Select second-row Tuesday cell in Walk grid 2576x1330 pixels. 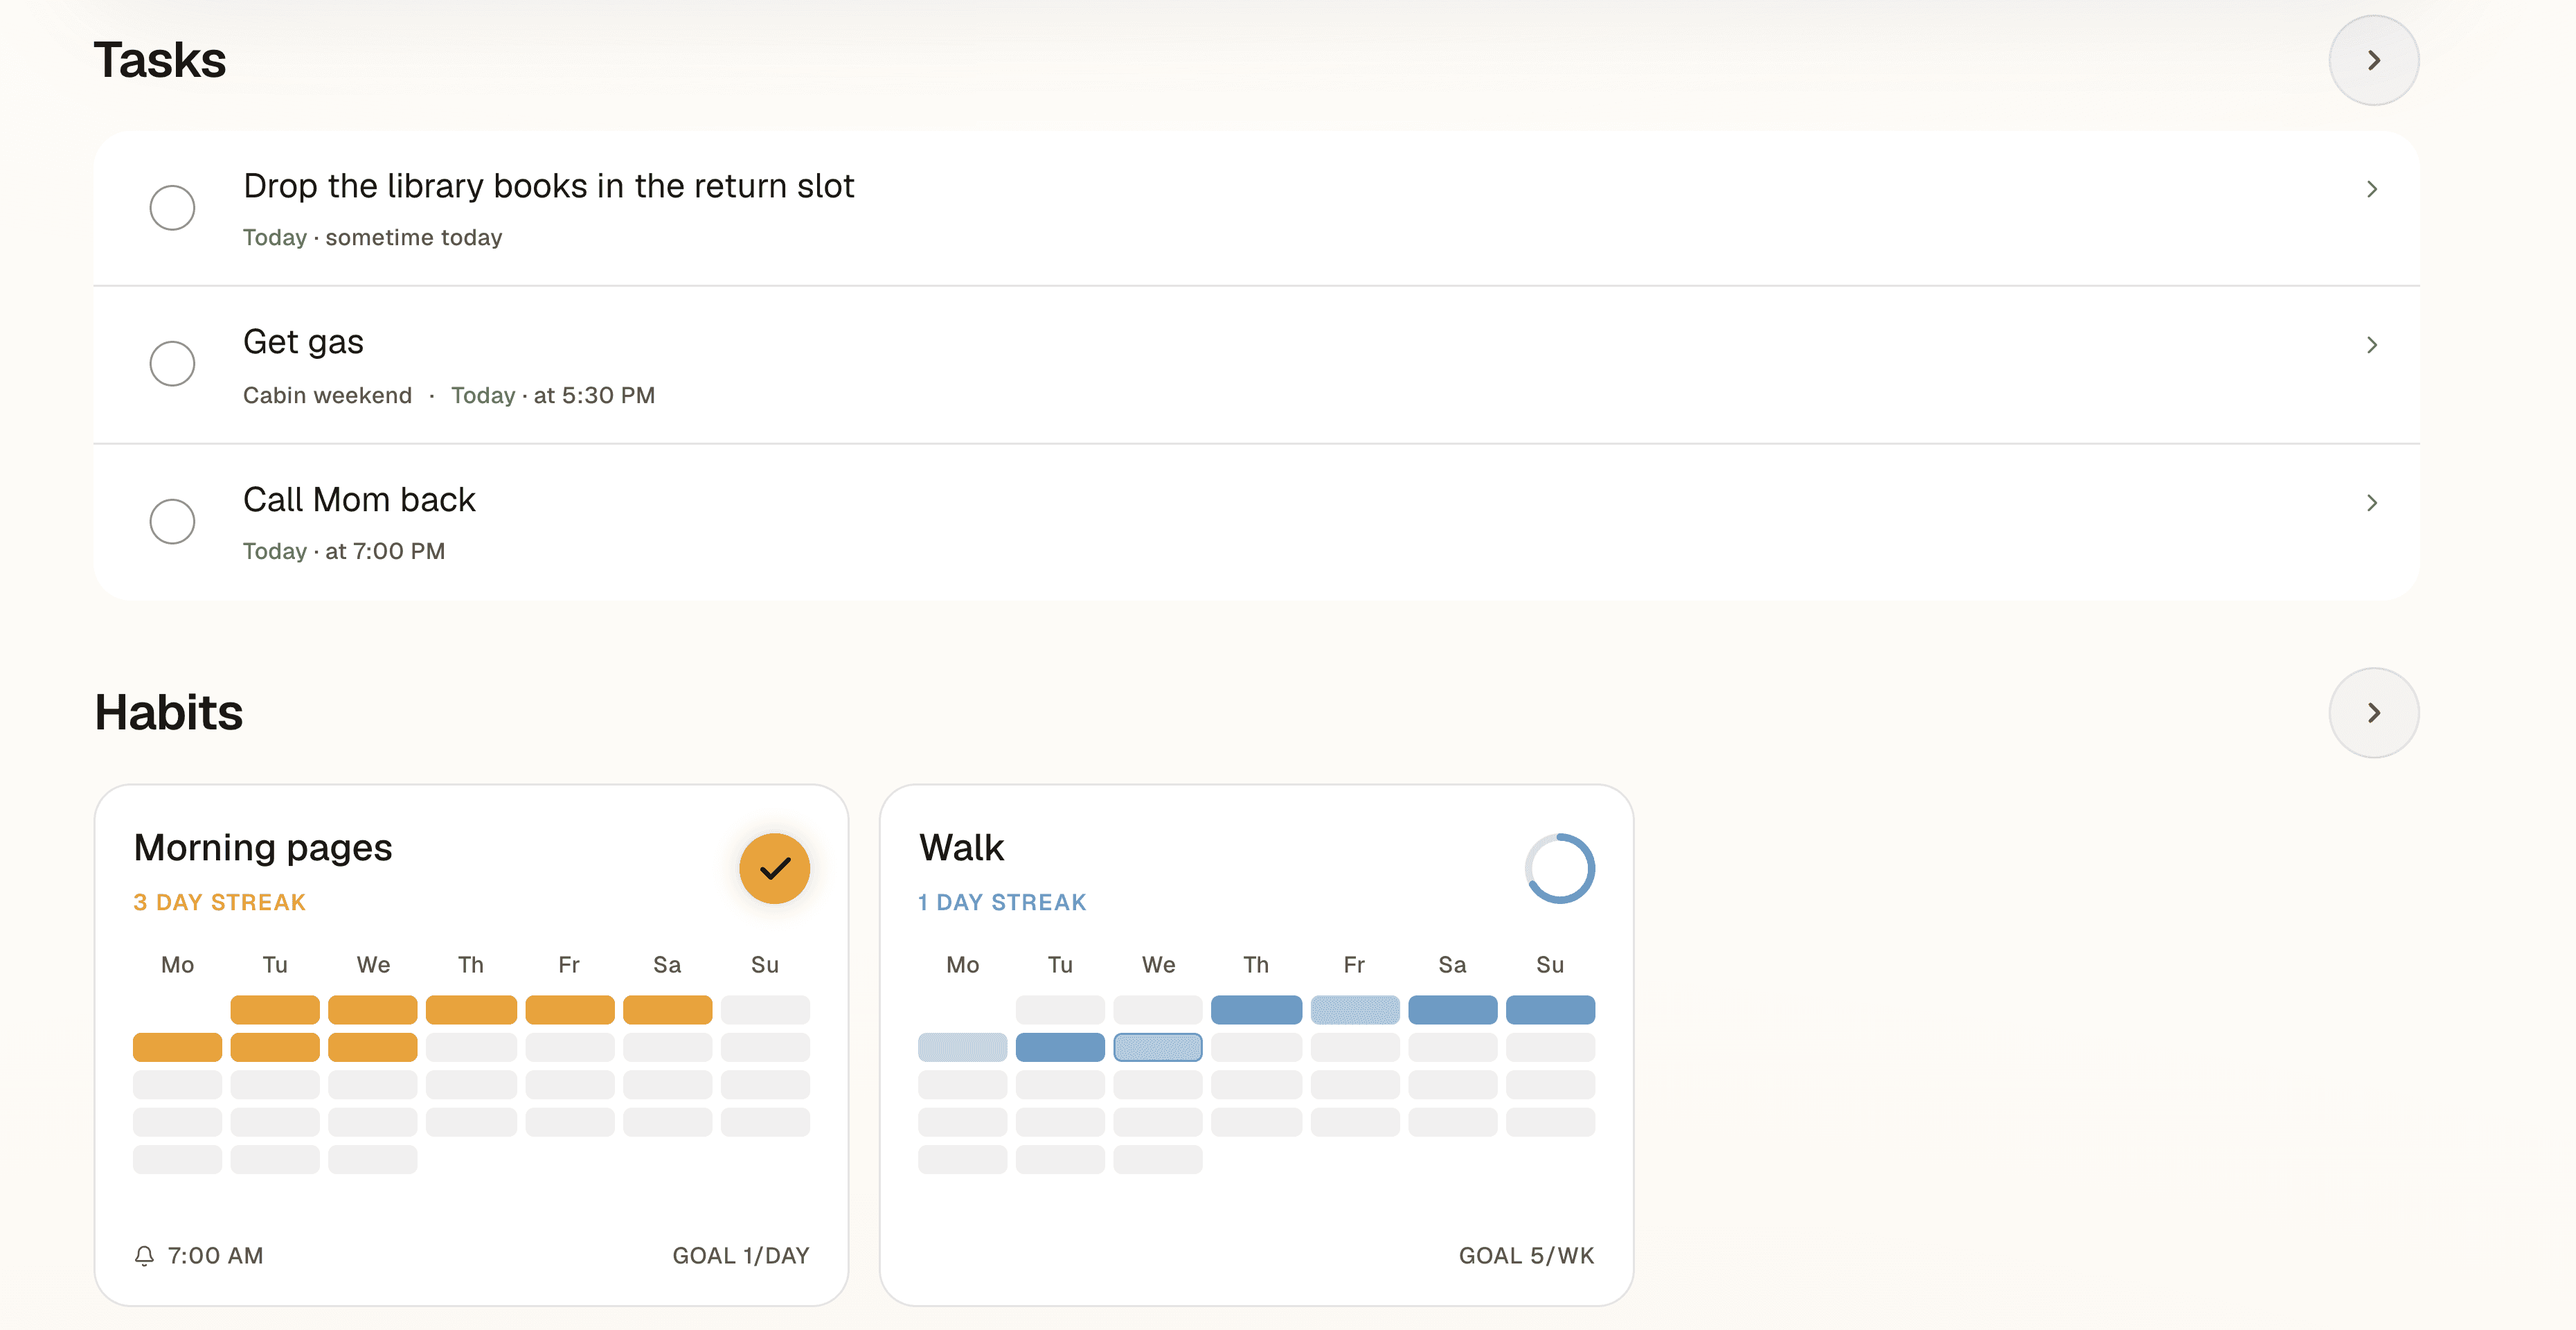[x=1060, y=1048]
